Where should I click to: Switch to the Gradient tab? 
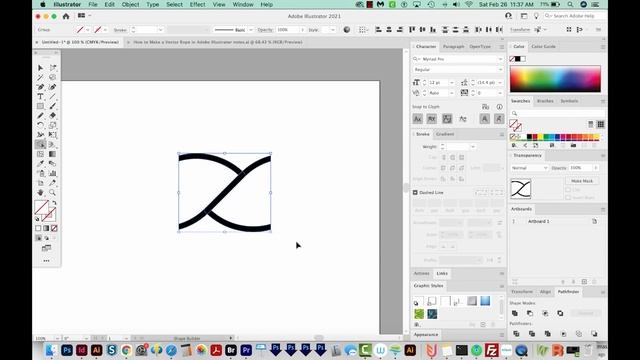(445, 134)
